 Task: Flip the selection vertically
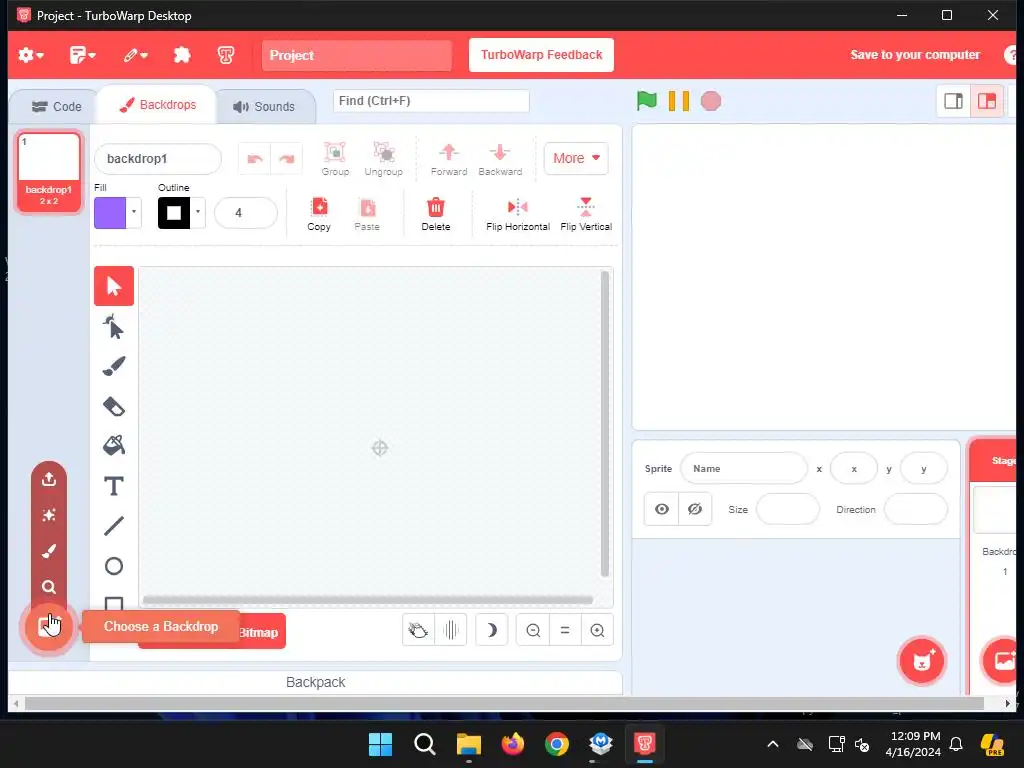click(586, 214)
